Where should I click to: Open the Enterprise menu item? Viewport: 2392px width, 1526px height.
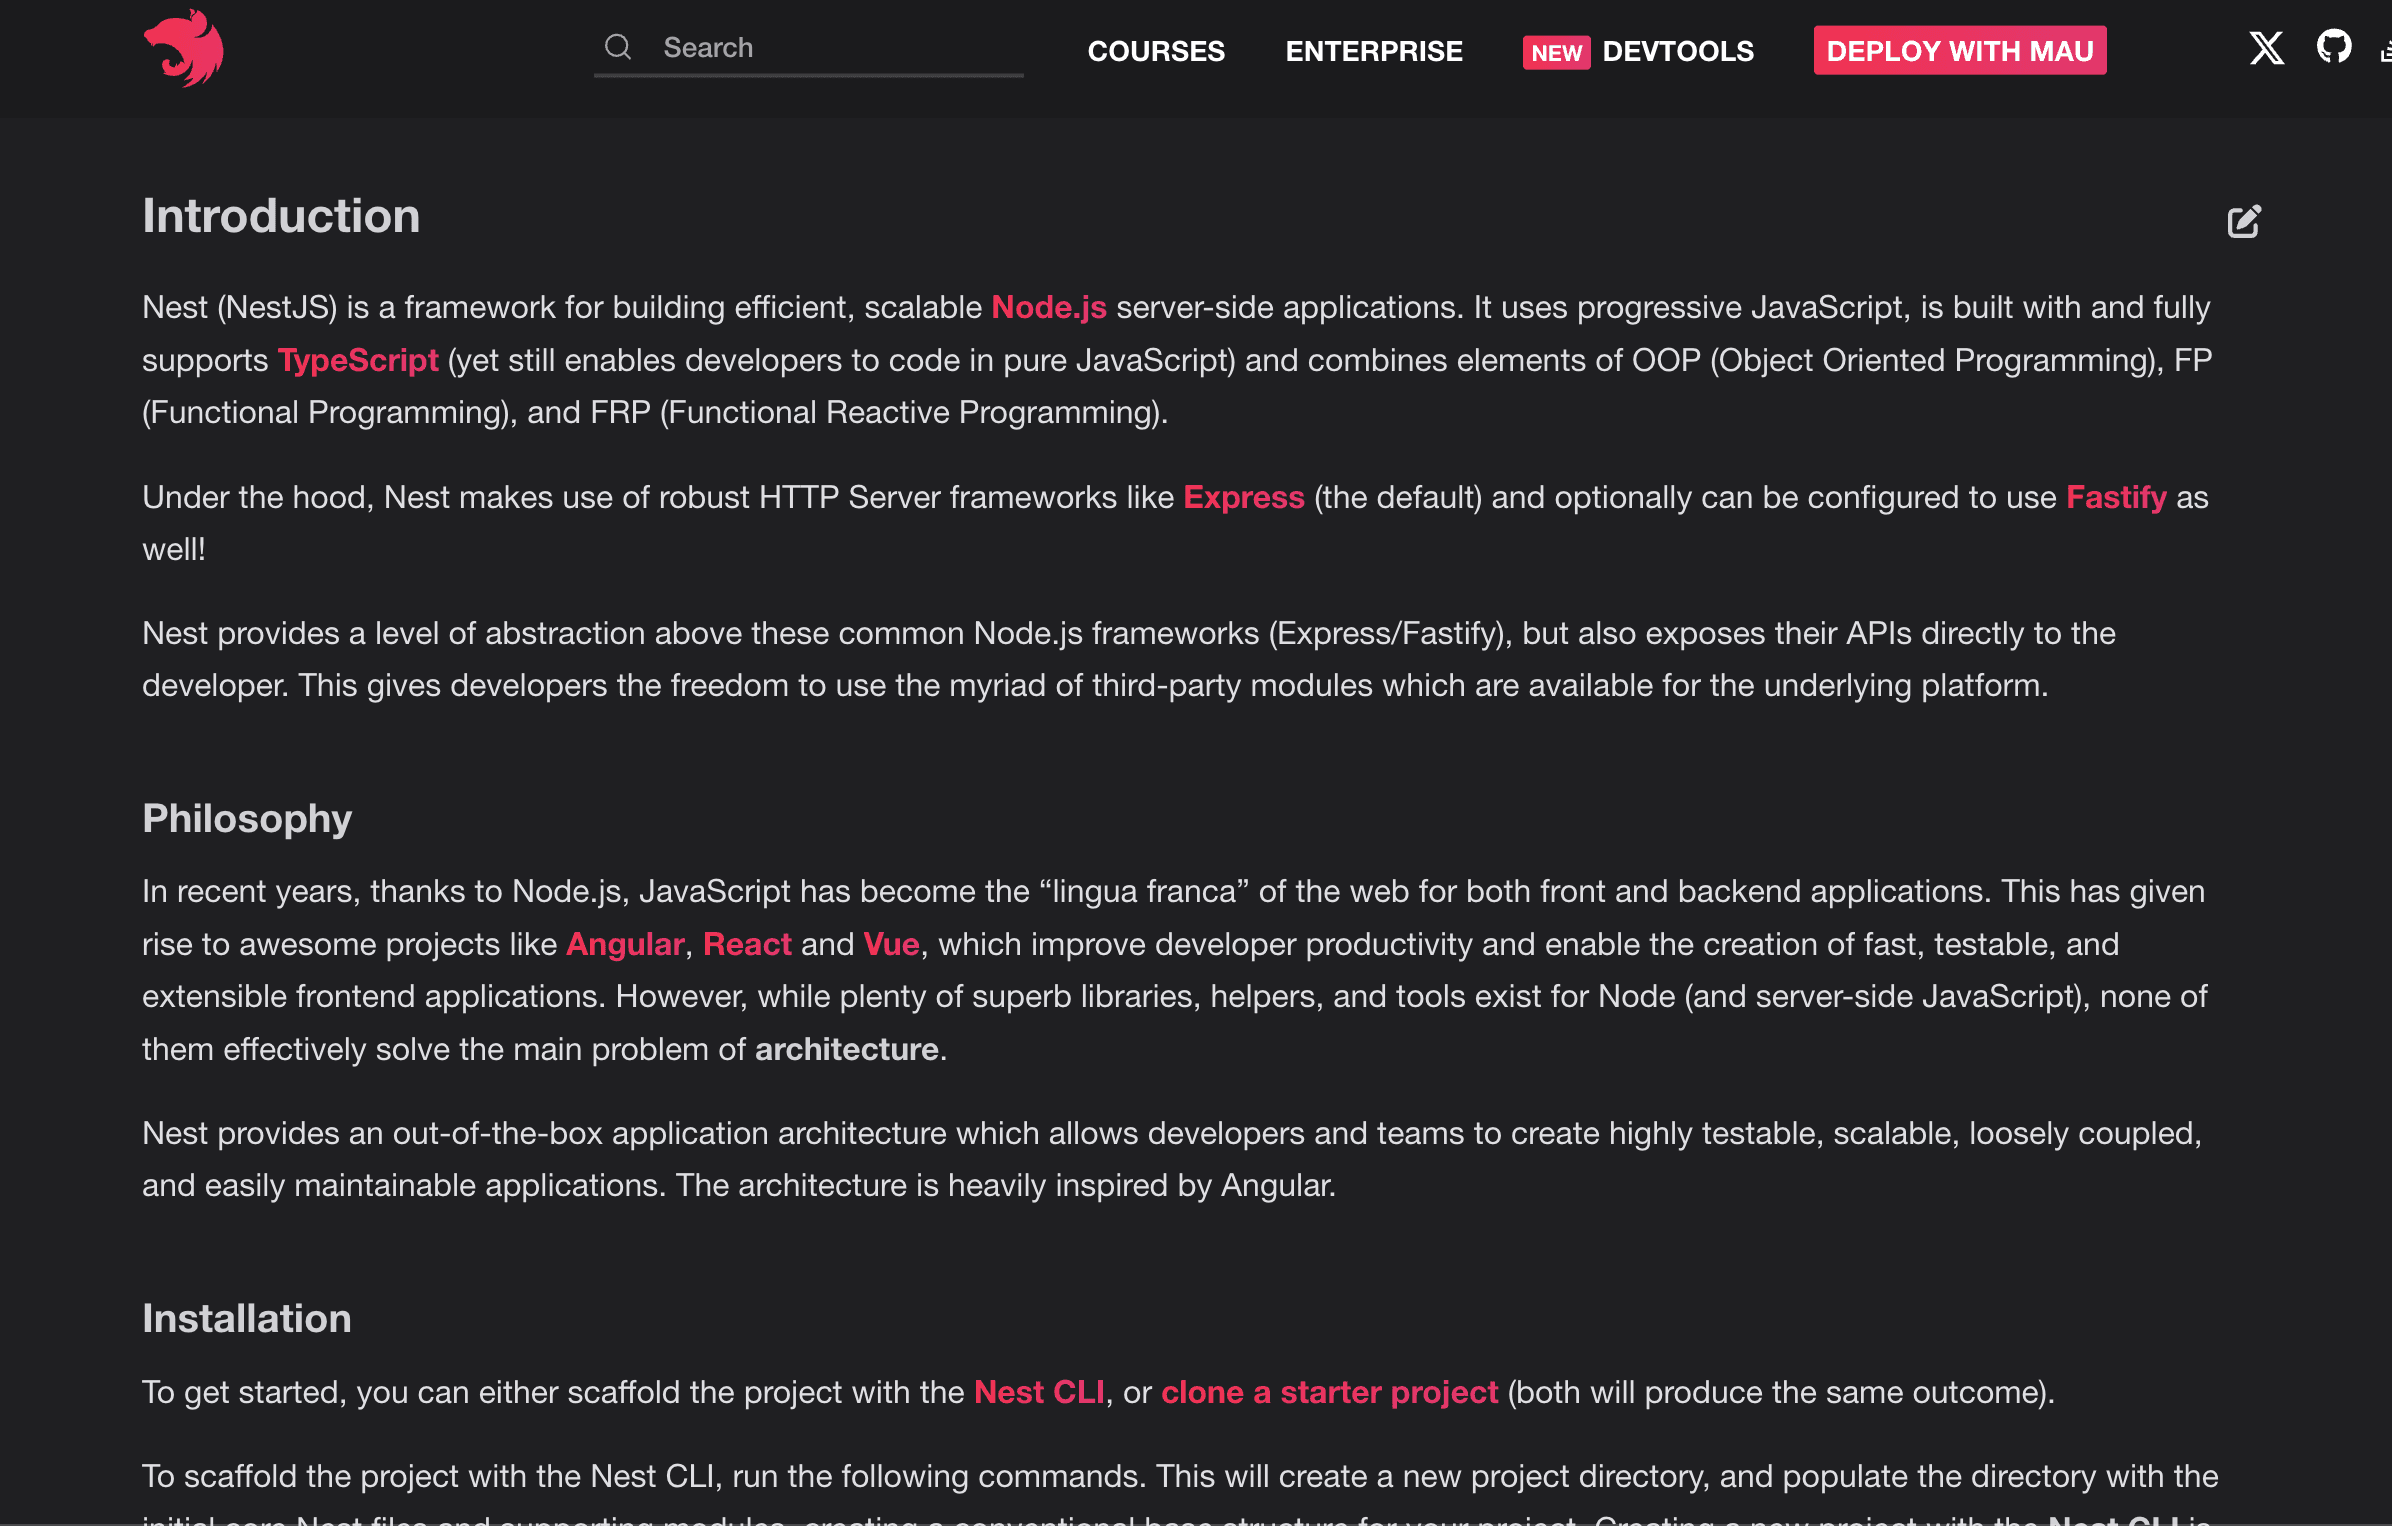(x=1374, y=51)
